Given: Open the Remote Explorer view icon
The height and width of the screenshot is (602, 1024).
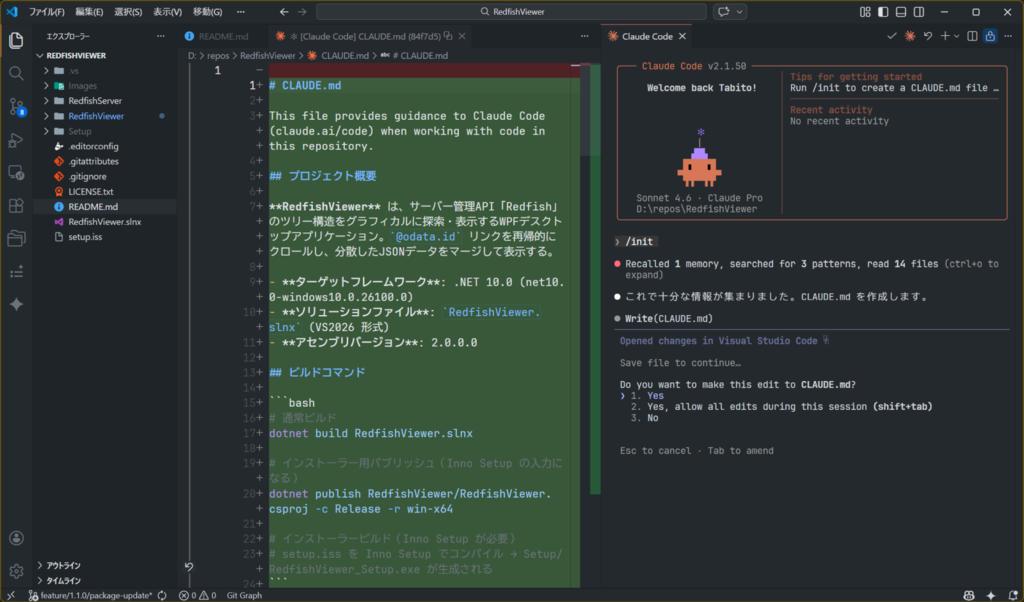Looking at the screenshot, I should [16, 172].
